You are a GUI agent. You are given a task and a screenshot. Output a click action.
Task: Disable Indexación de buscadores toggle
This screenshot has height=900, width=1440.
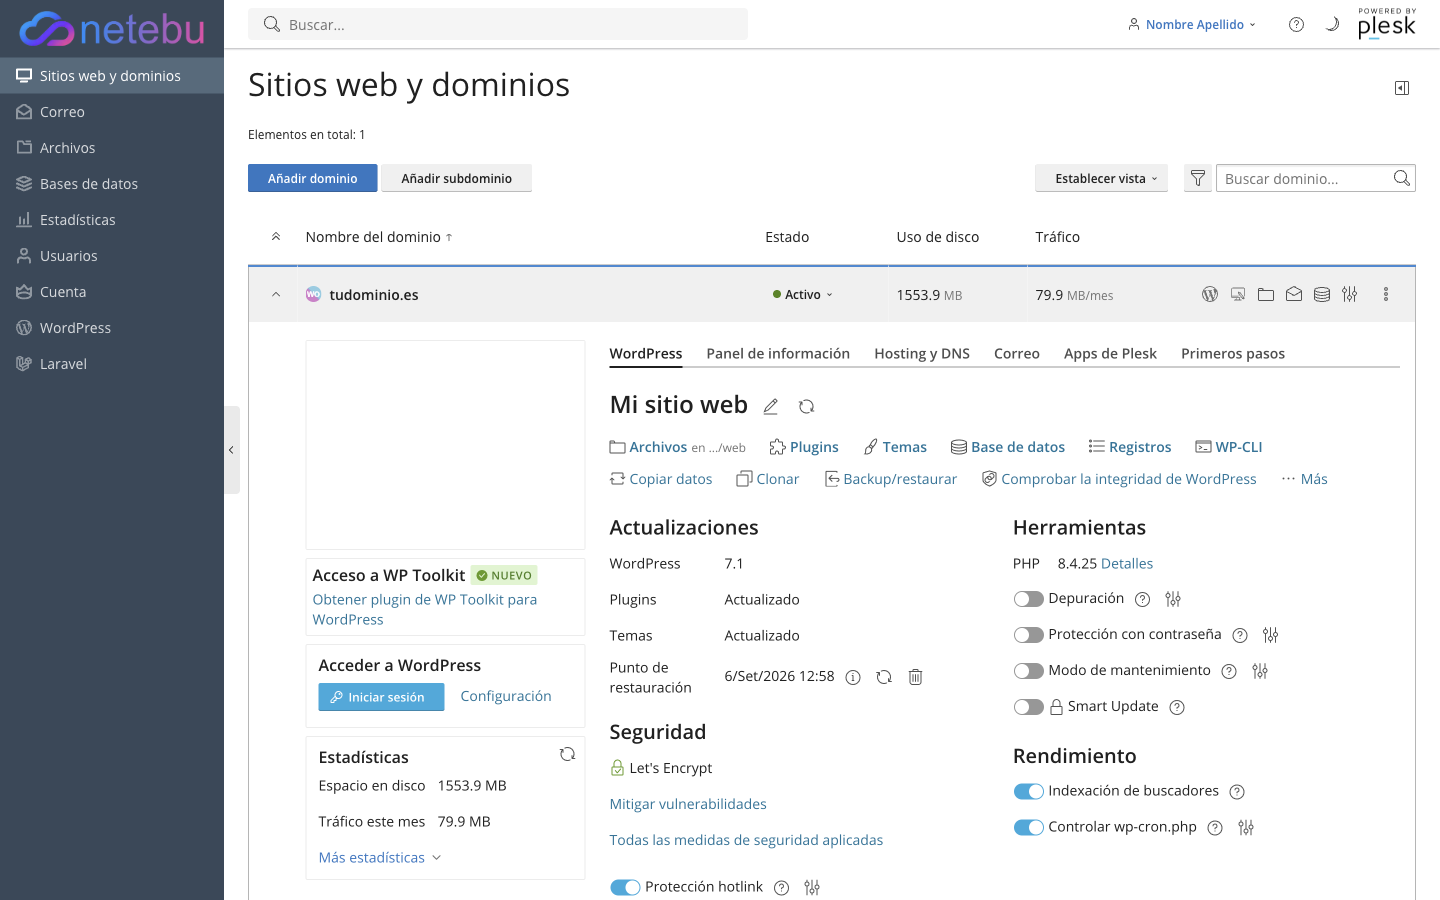(1028, 791)
